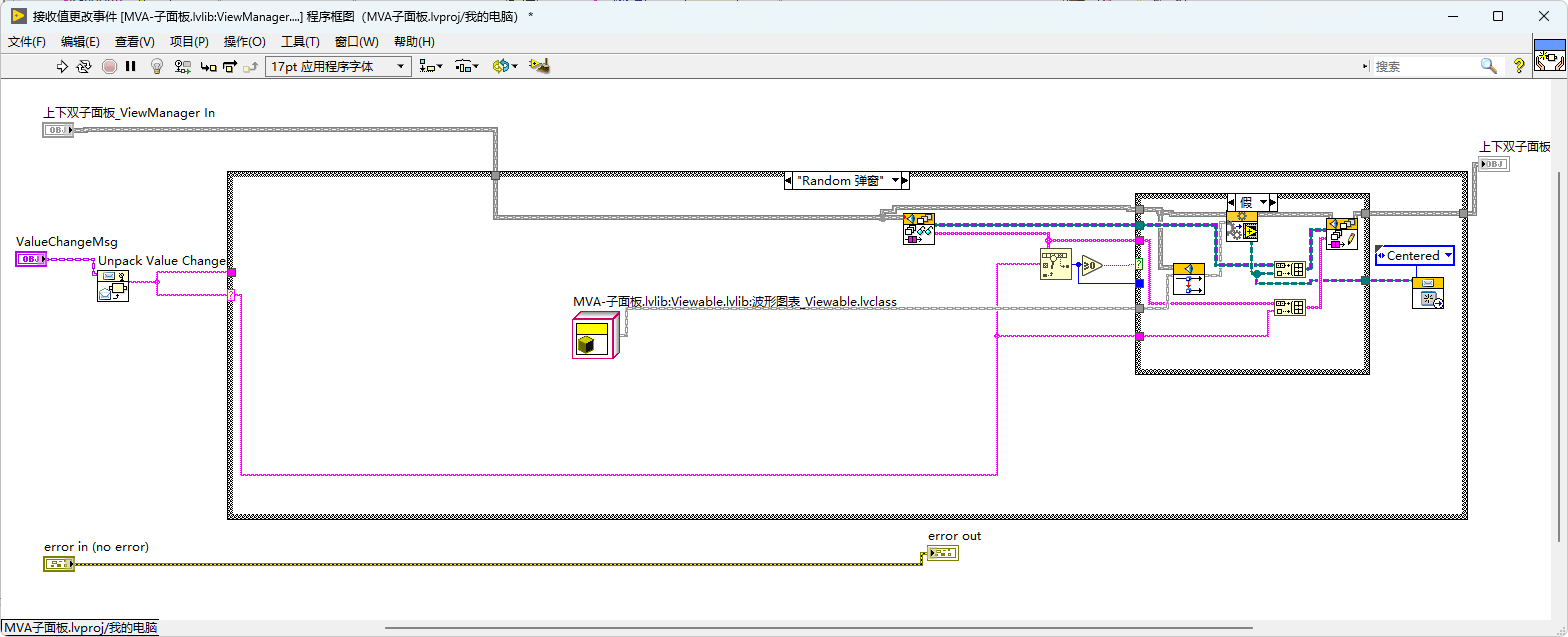This screenshot has height=637, width=1568.
Task: Open the Distribute Objects dropdown
Action: 467,66
